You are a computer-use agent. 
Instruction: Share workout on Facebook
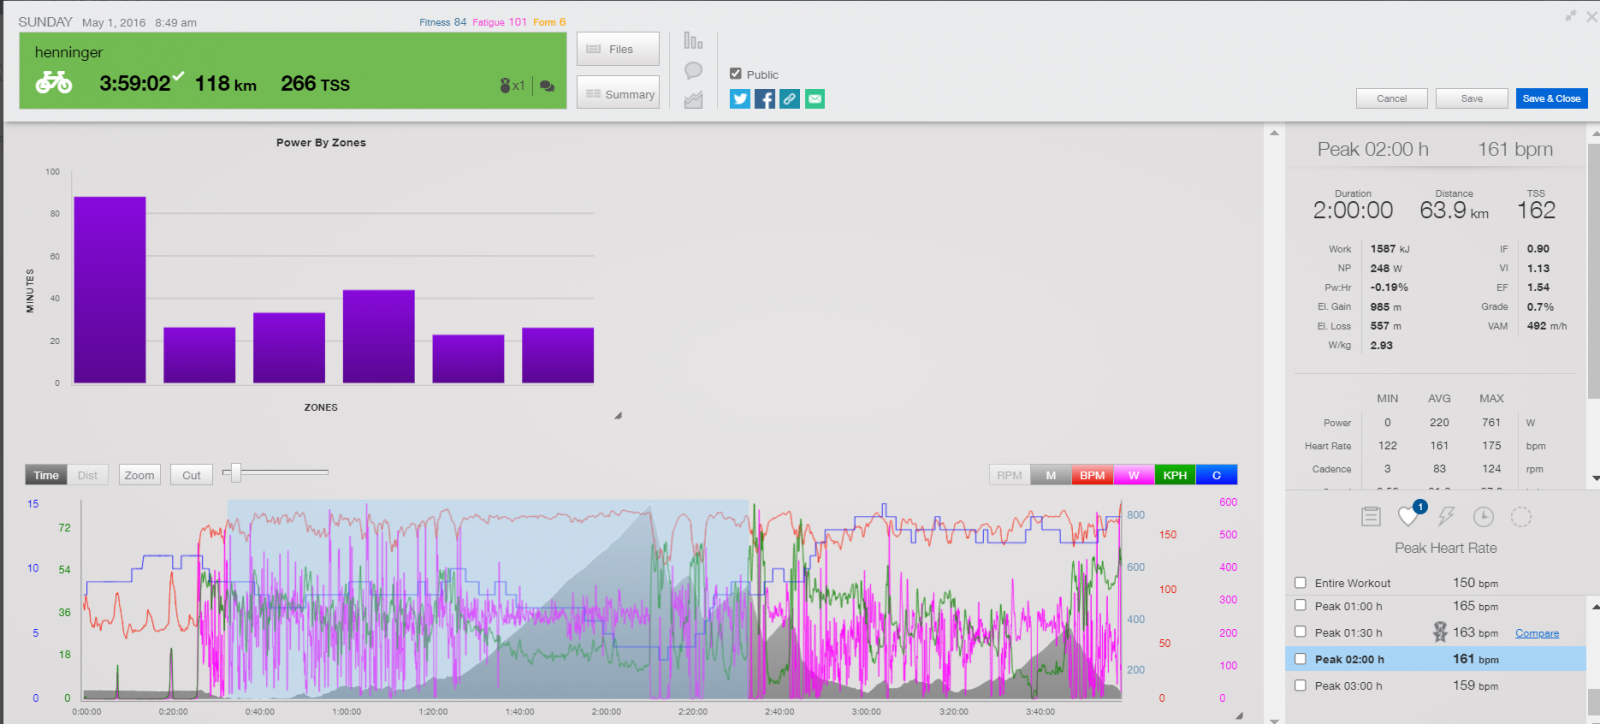coord(765,99)
